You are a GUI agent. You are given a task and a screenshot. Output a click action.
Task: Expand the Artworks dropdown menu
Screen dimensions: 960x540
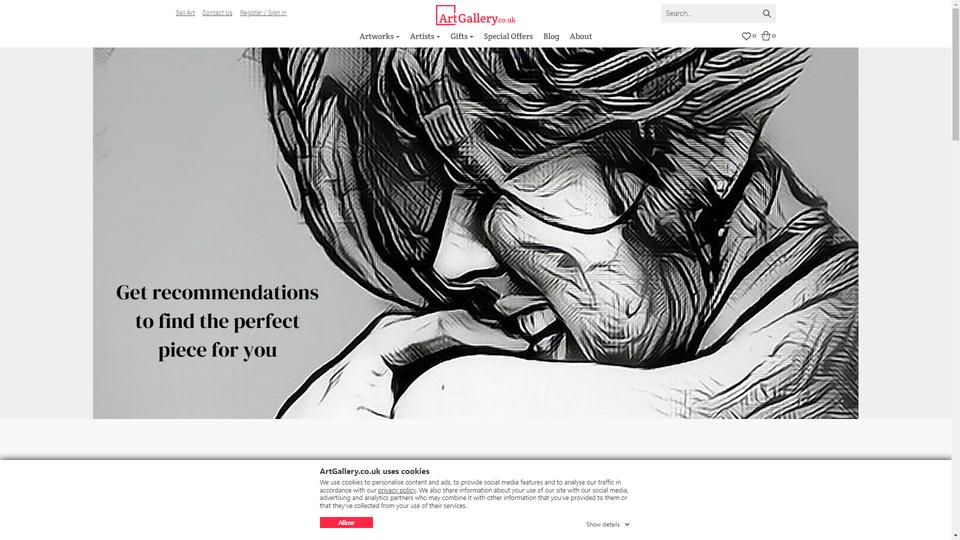coord(379,37)
